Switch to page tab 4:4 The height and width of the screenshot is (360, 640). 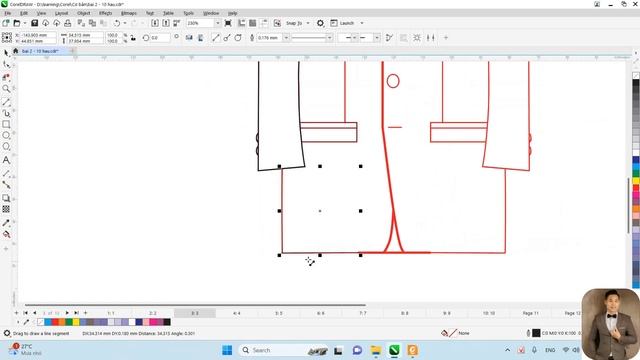point(237,313)
